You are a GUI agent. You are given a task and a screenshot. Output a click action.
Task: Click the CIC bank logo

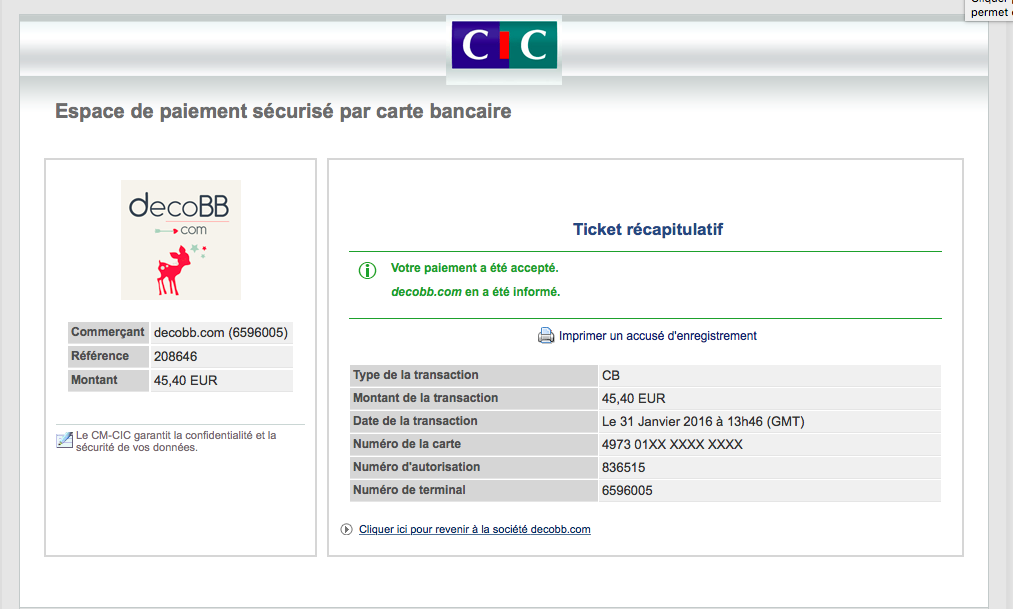(504, 45)
